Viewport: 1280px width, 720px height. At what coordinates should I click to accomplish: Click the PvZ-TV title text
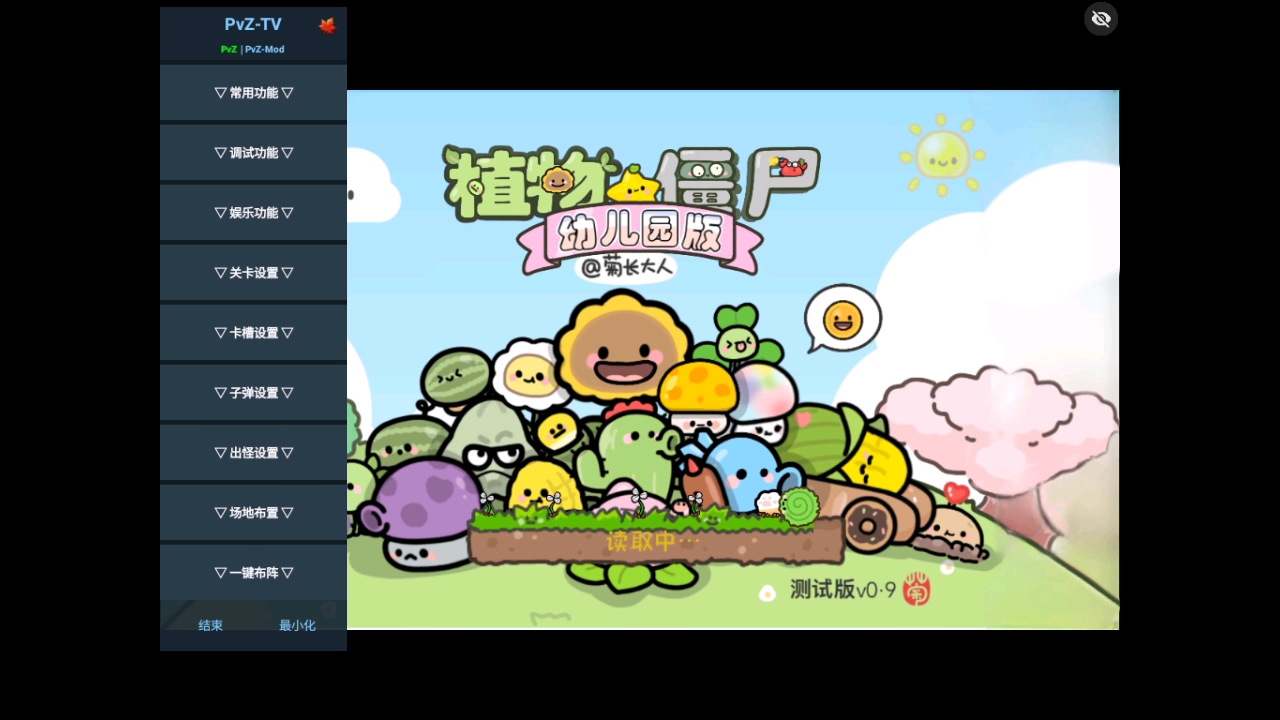(253, 25)
